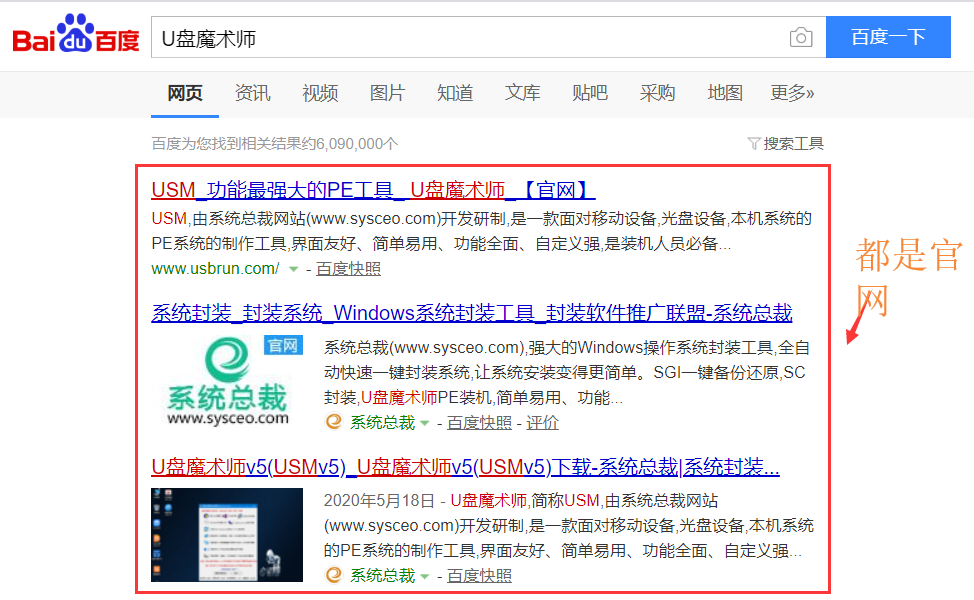974x600 pixels.
Task: Go to the 贴吧 tab
Action: pyautogui.click(x=590, y=93)
